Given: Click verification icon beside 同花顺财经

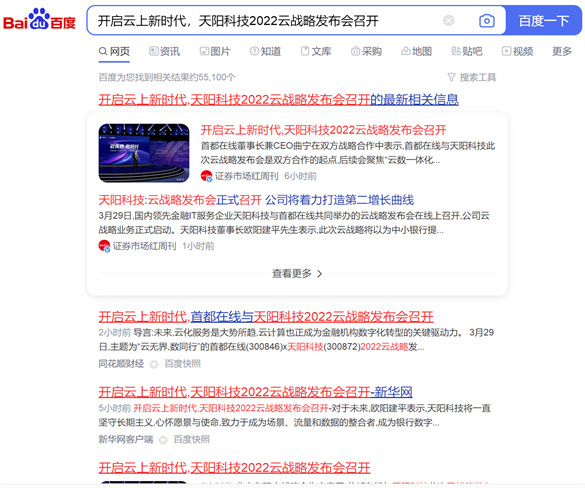Looking at the screenshot, I should click(154, 364).
